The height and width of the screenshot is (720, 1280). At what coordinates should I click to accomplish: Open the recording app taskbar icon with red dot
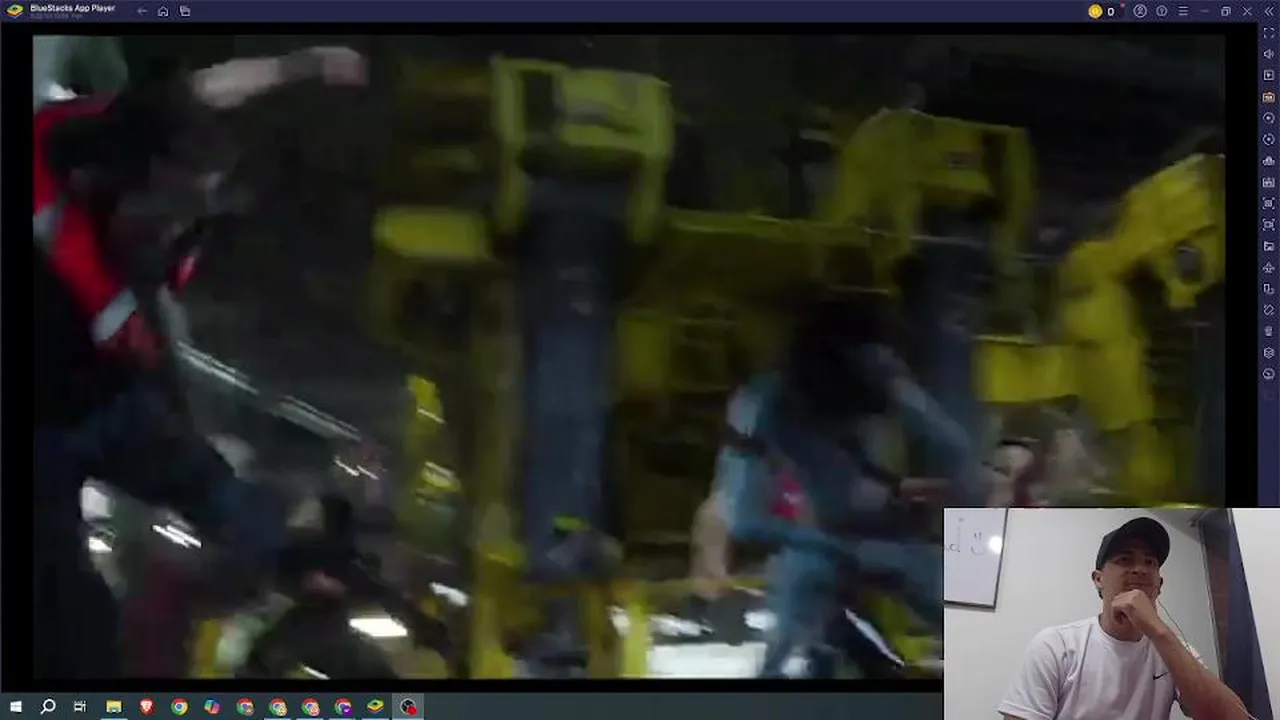408,707
